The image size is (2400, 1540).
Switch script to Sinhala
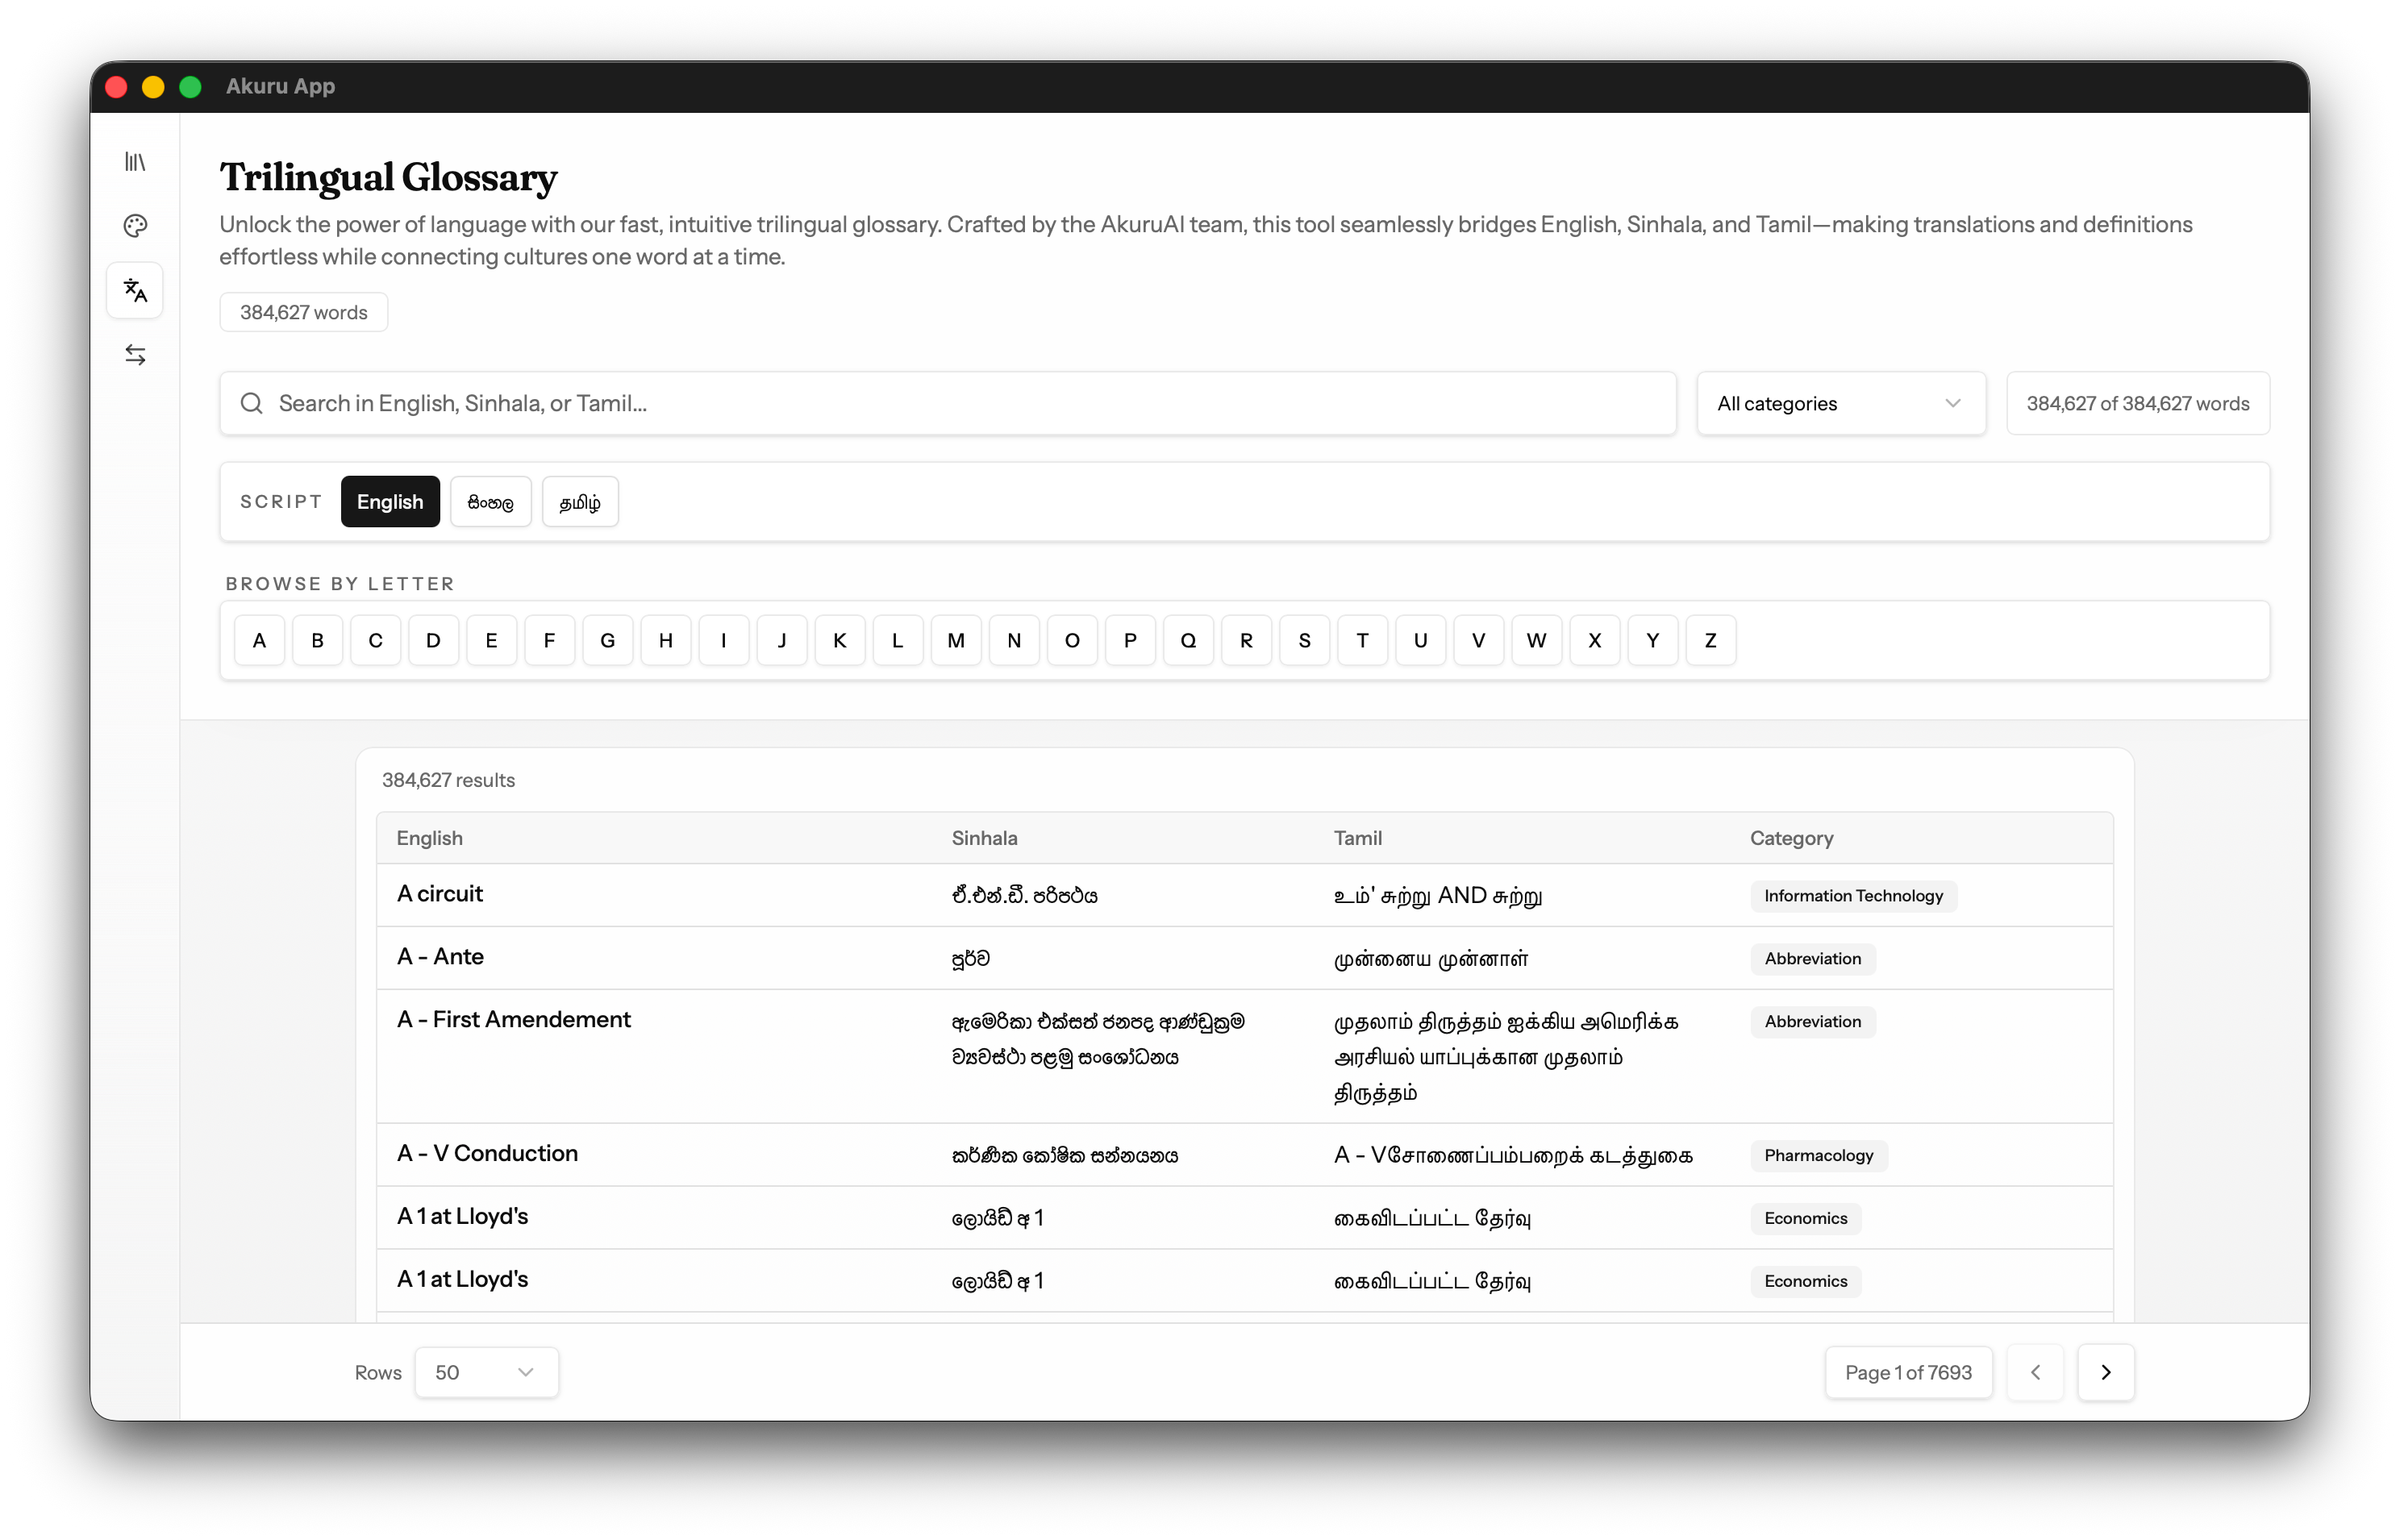pos(490,502)
